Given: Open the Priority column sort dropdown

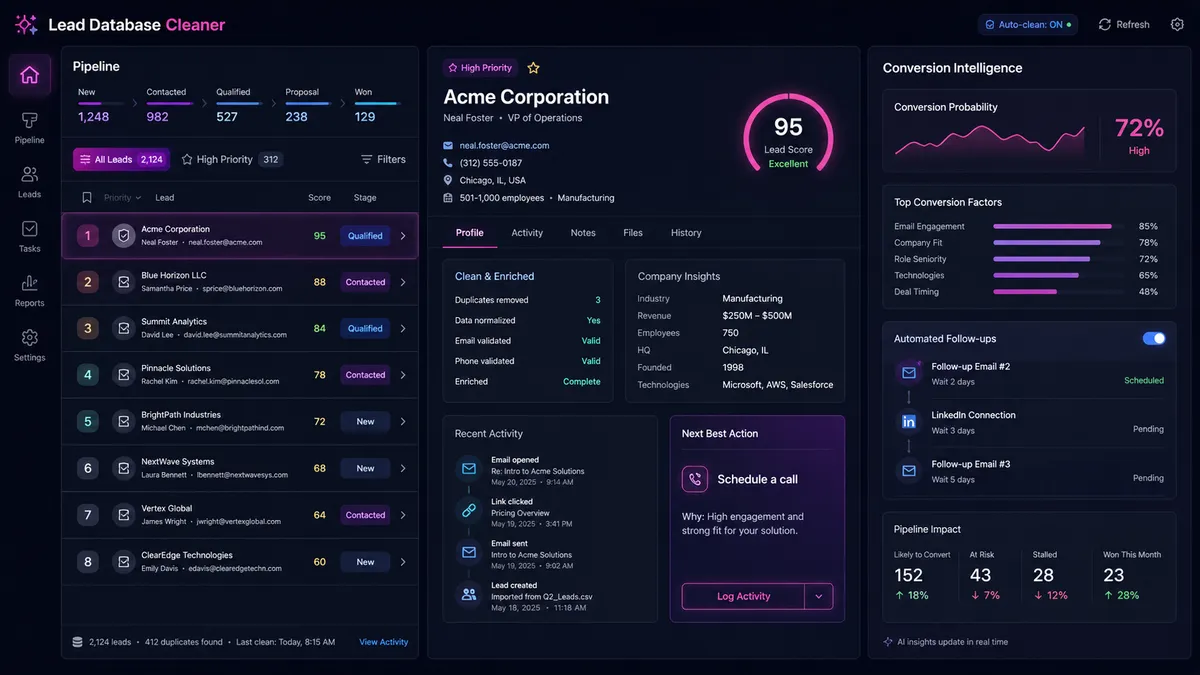Looking at the screenshot, I should point(122,198).
